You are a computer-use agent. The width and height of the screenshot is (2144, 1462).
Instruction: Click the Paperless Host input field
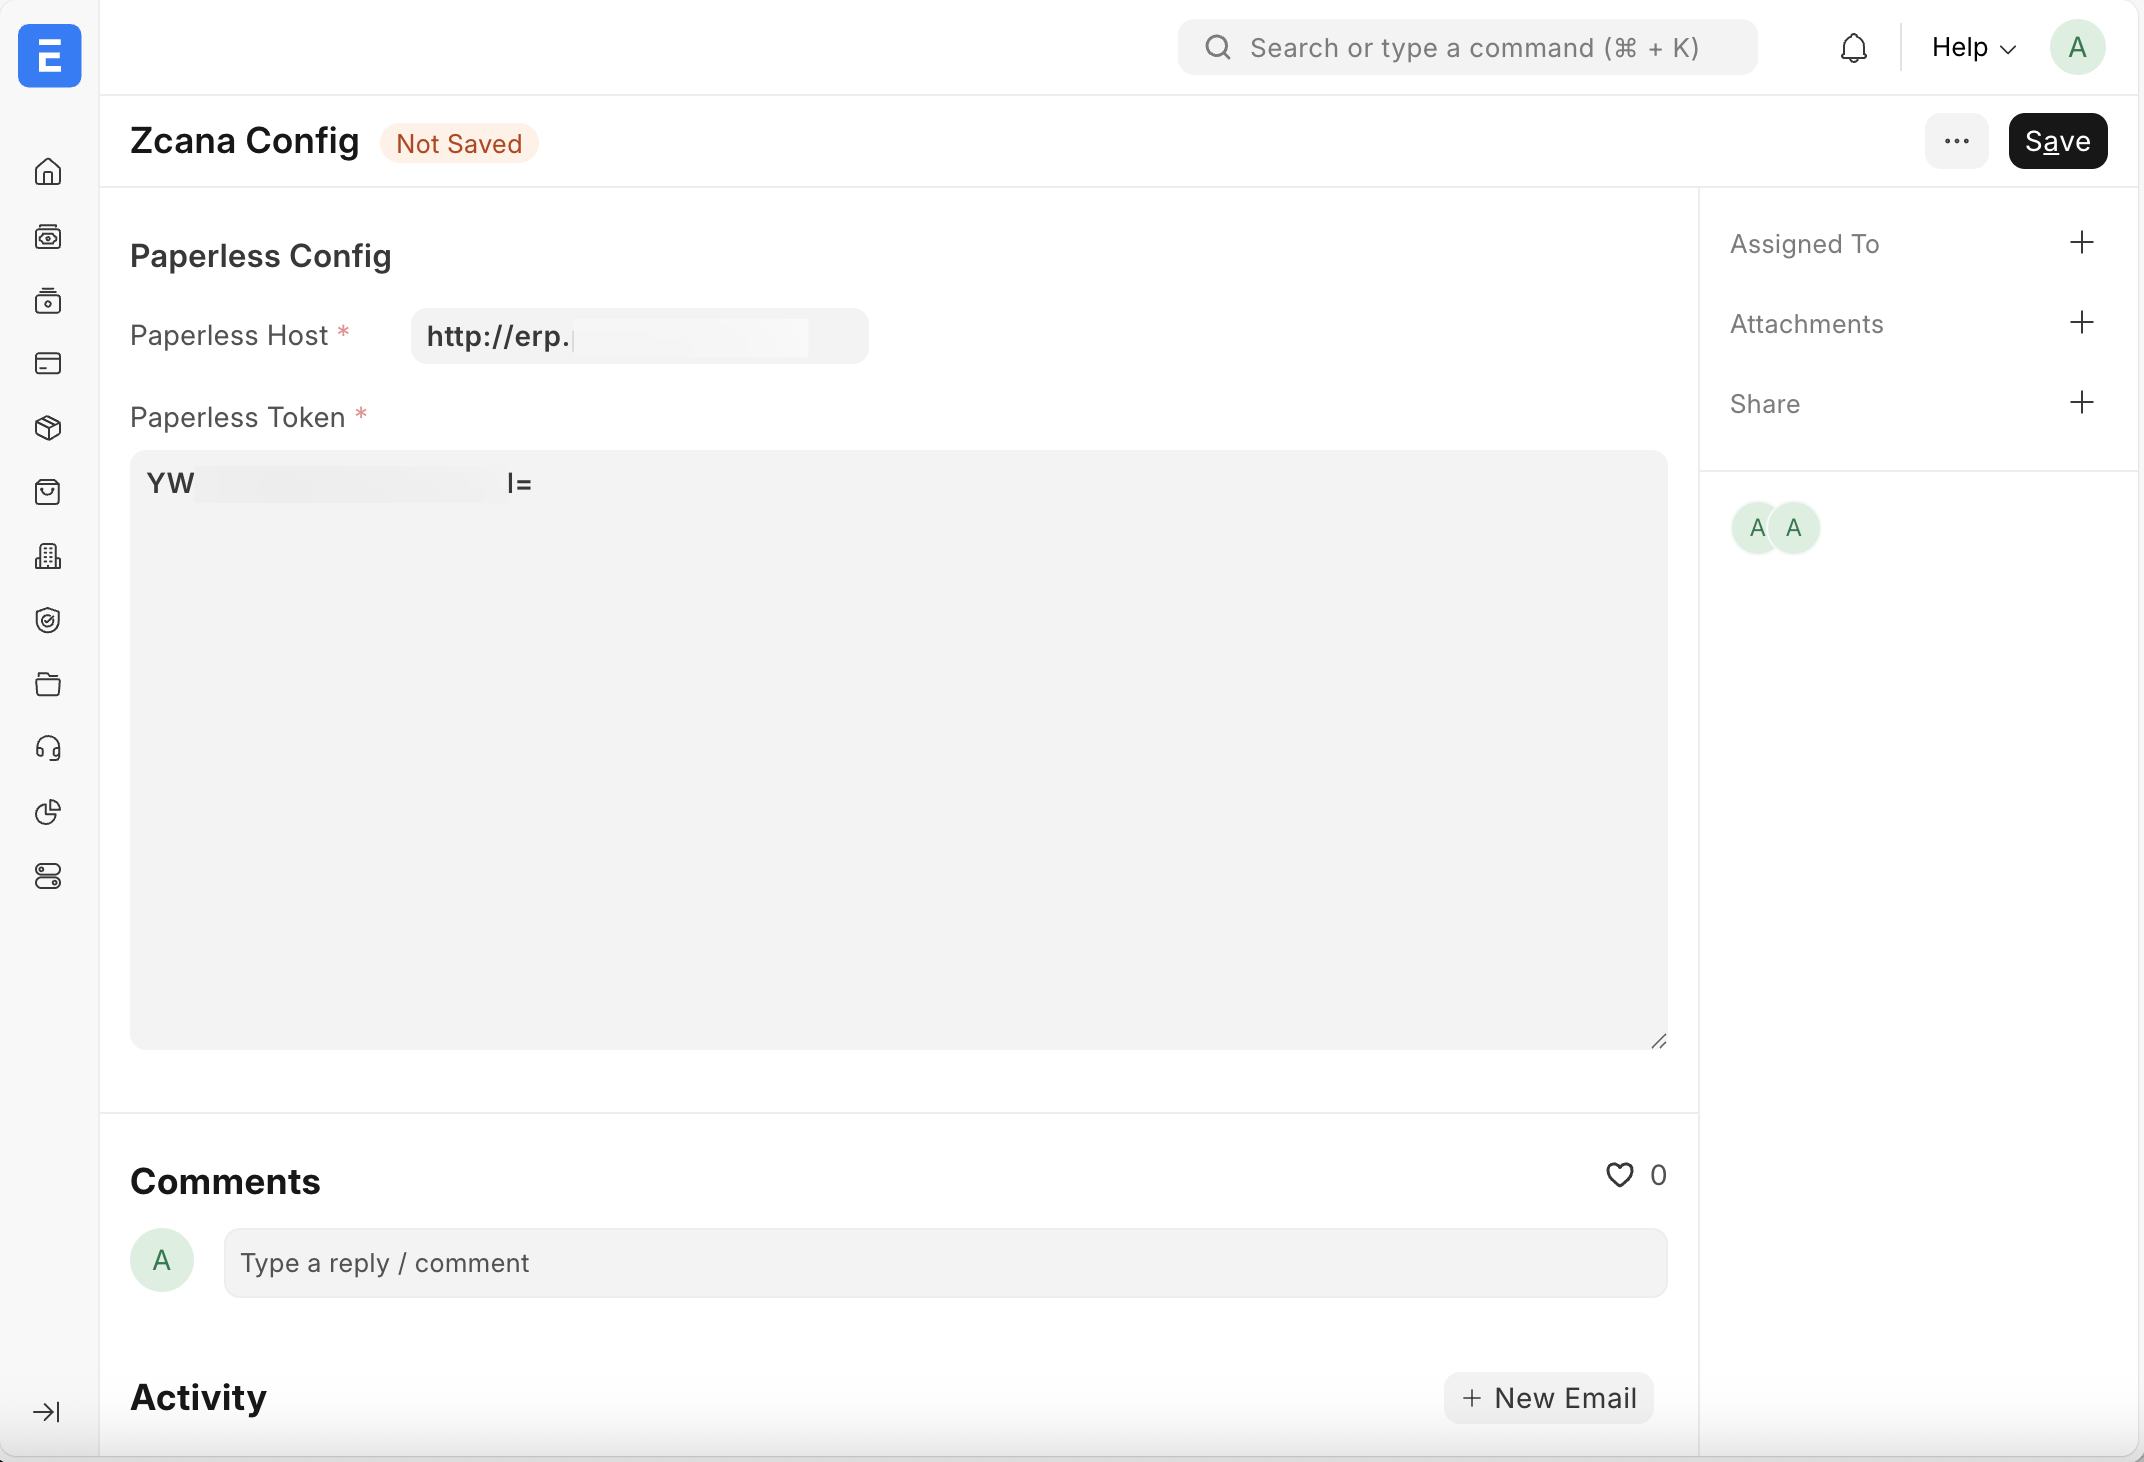click(639, 337)
